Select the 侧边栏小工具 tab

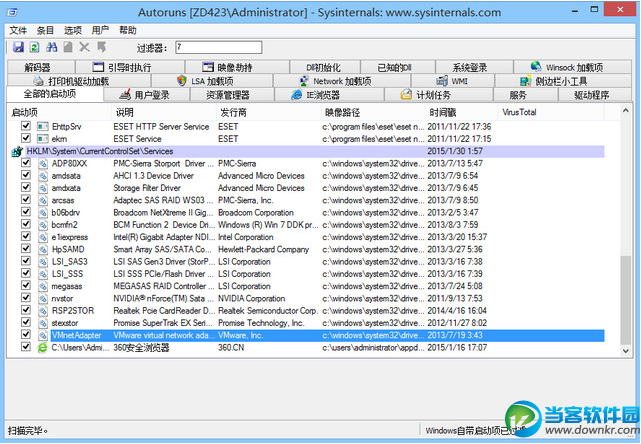coord(563,81)
